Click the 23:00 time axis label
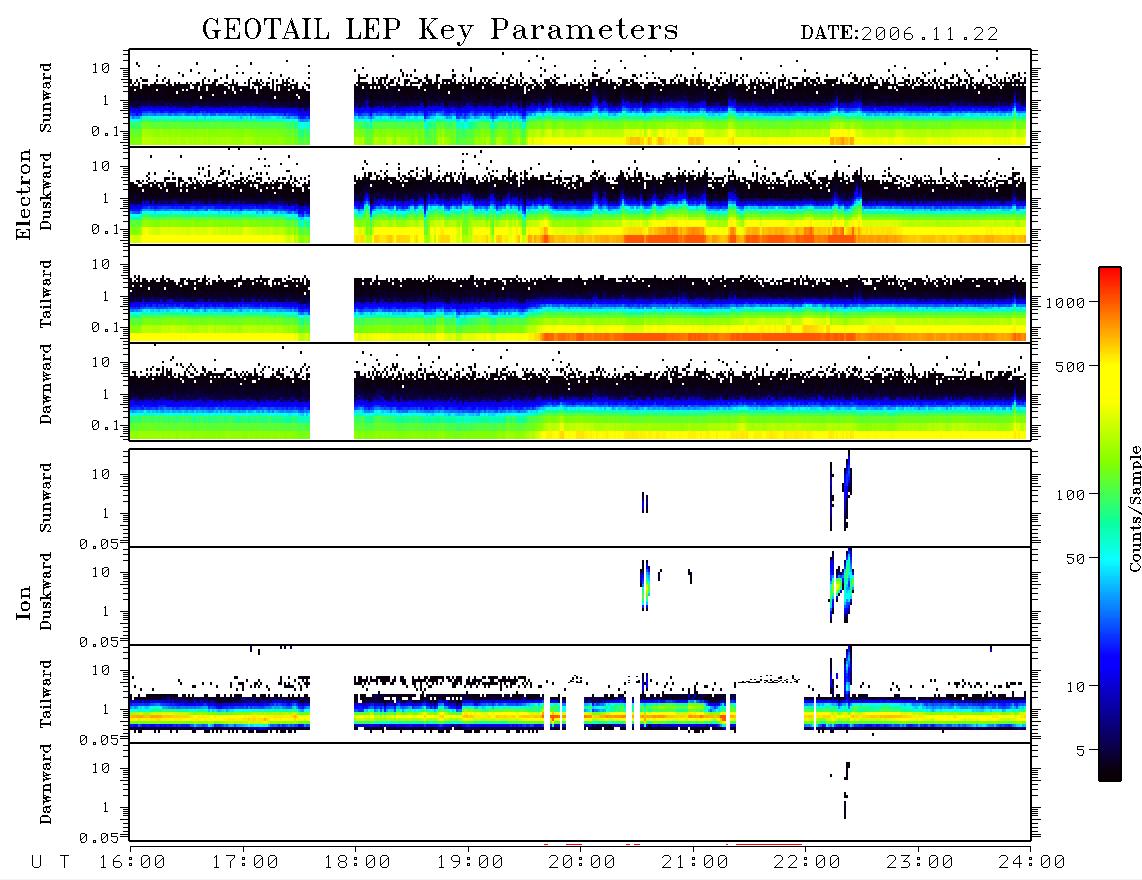 920,863
